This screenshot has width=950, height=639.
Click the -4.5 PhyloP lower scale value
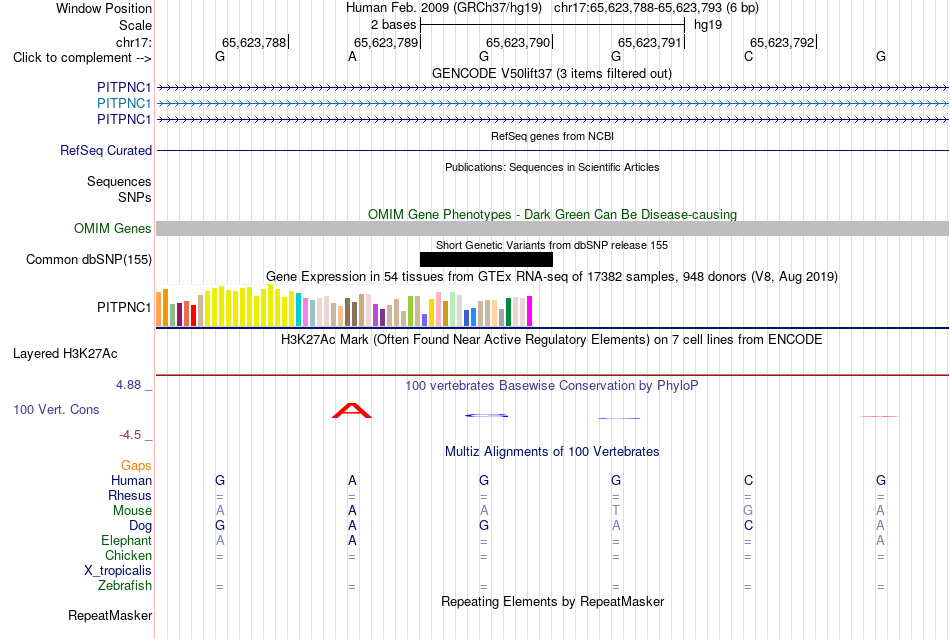[130, 435]
